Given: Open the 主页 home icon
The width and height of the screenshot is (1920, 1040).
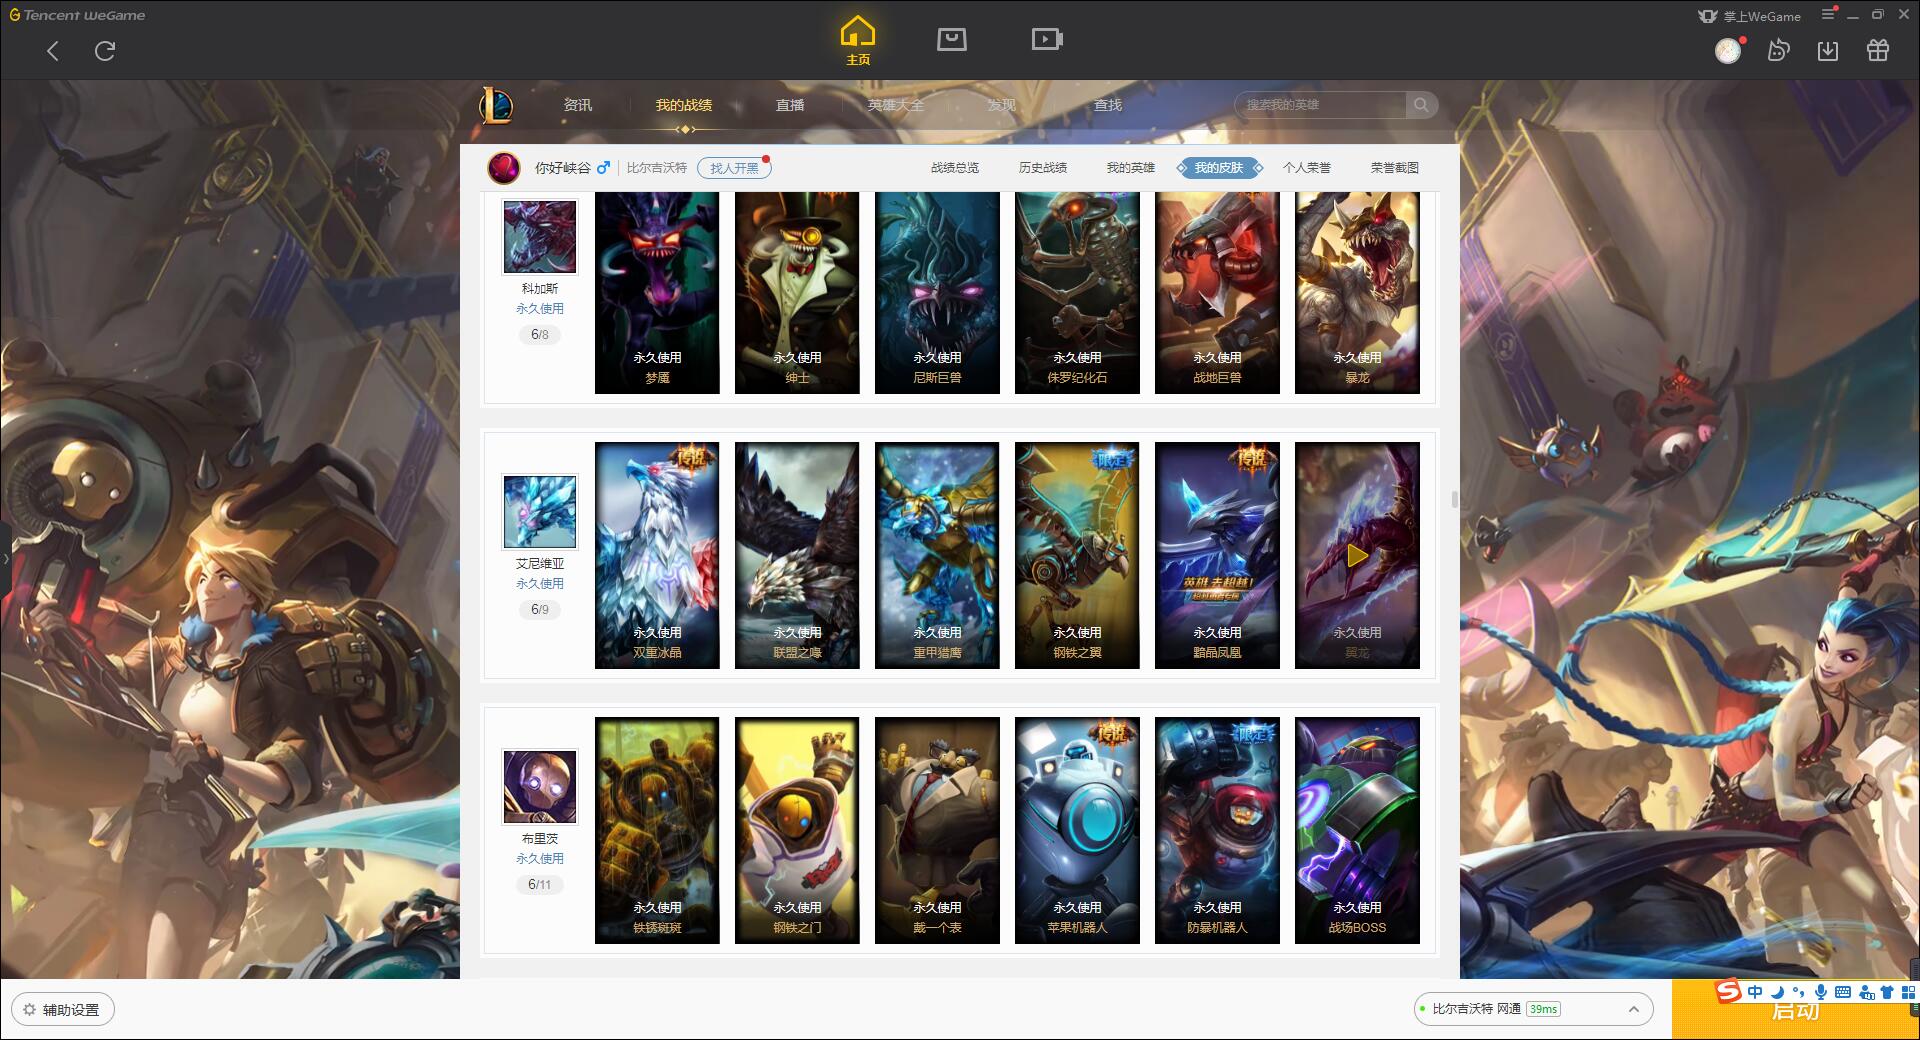Looking at the screenshot, I should 858,41.
